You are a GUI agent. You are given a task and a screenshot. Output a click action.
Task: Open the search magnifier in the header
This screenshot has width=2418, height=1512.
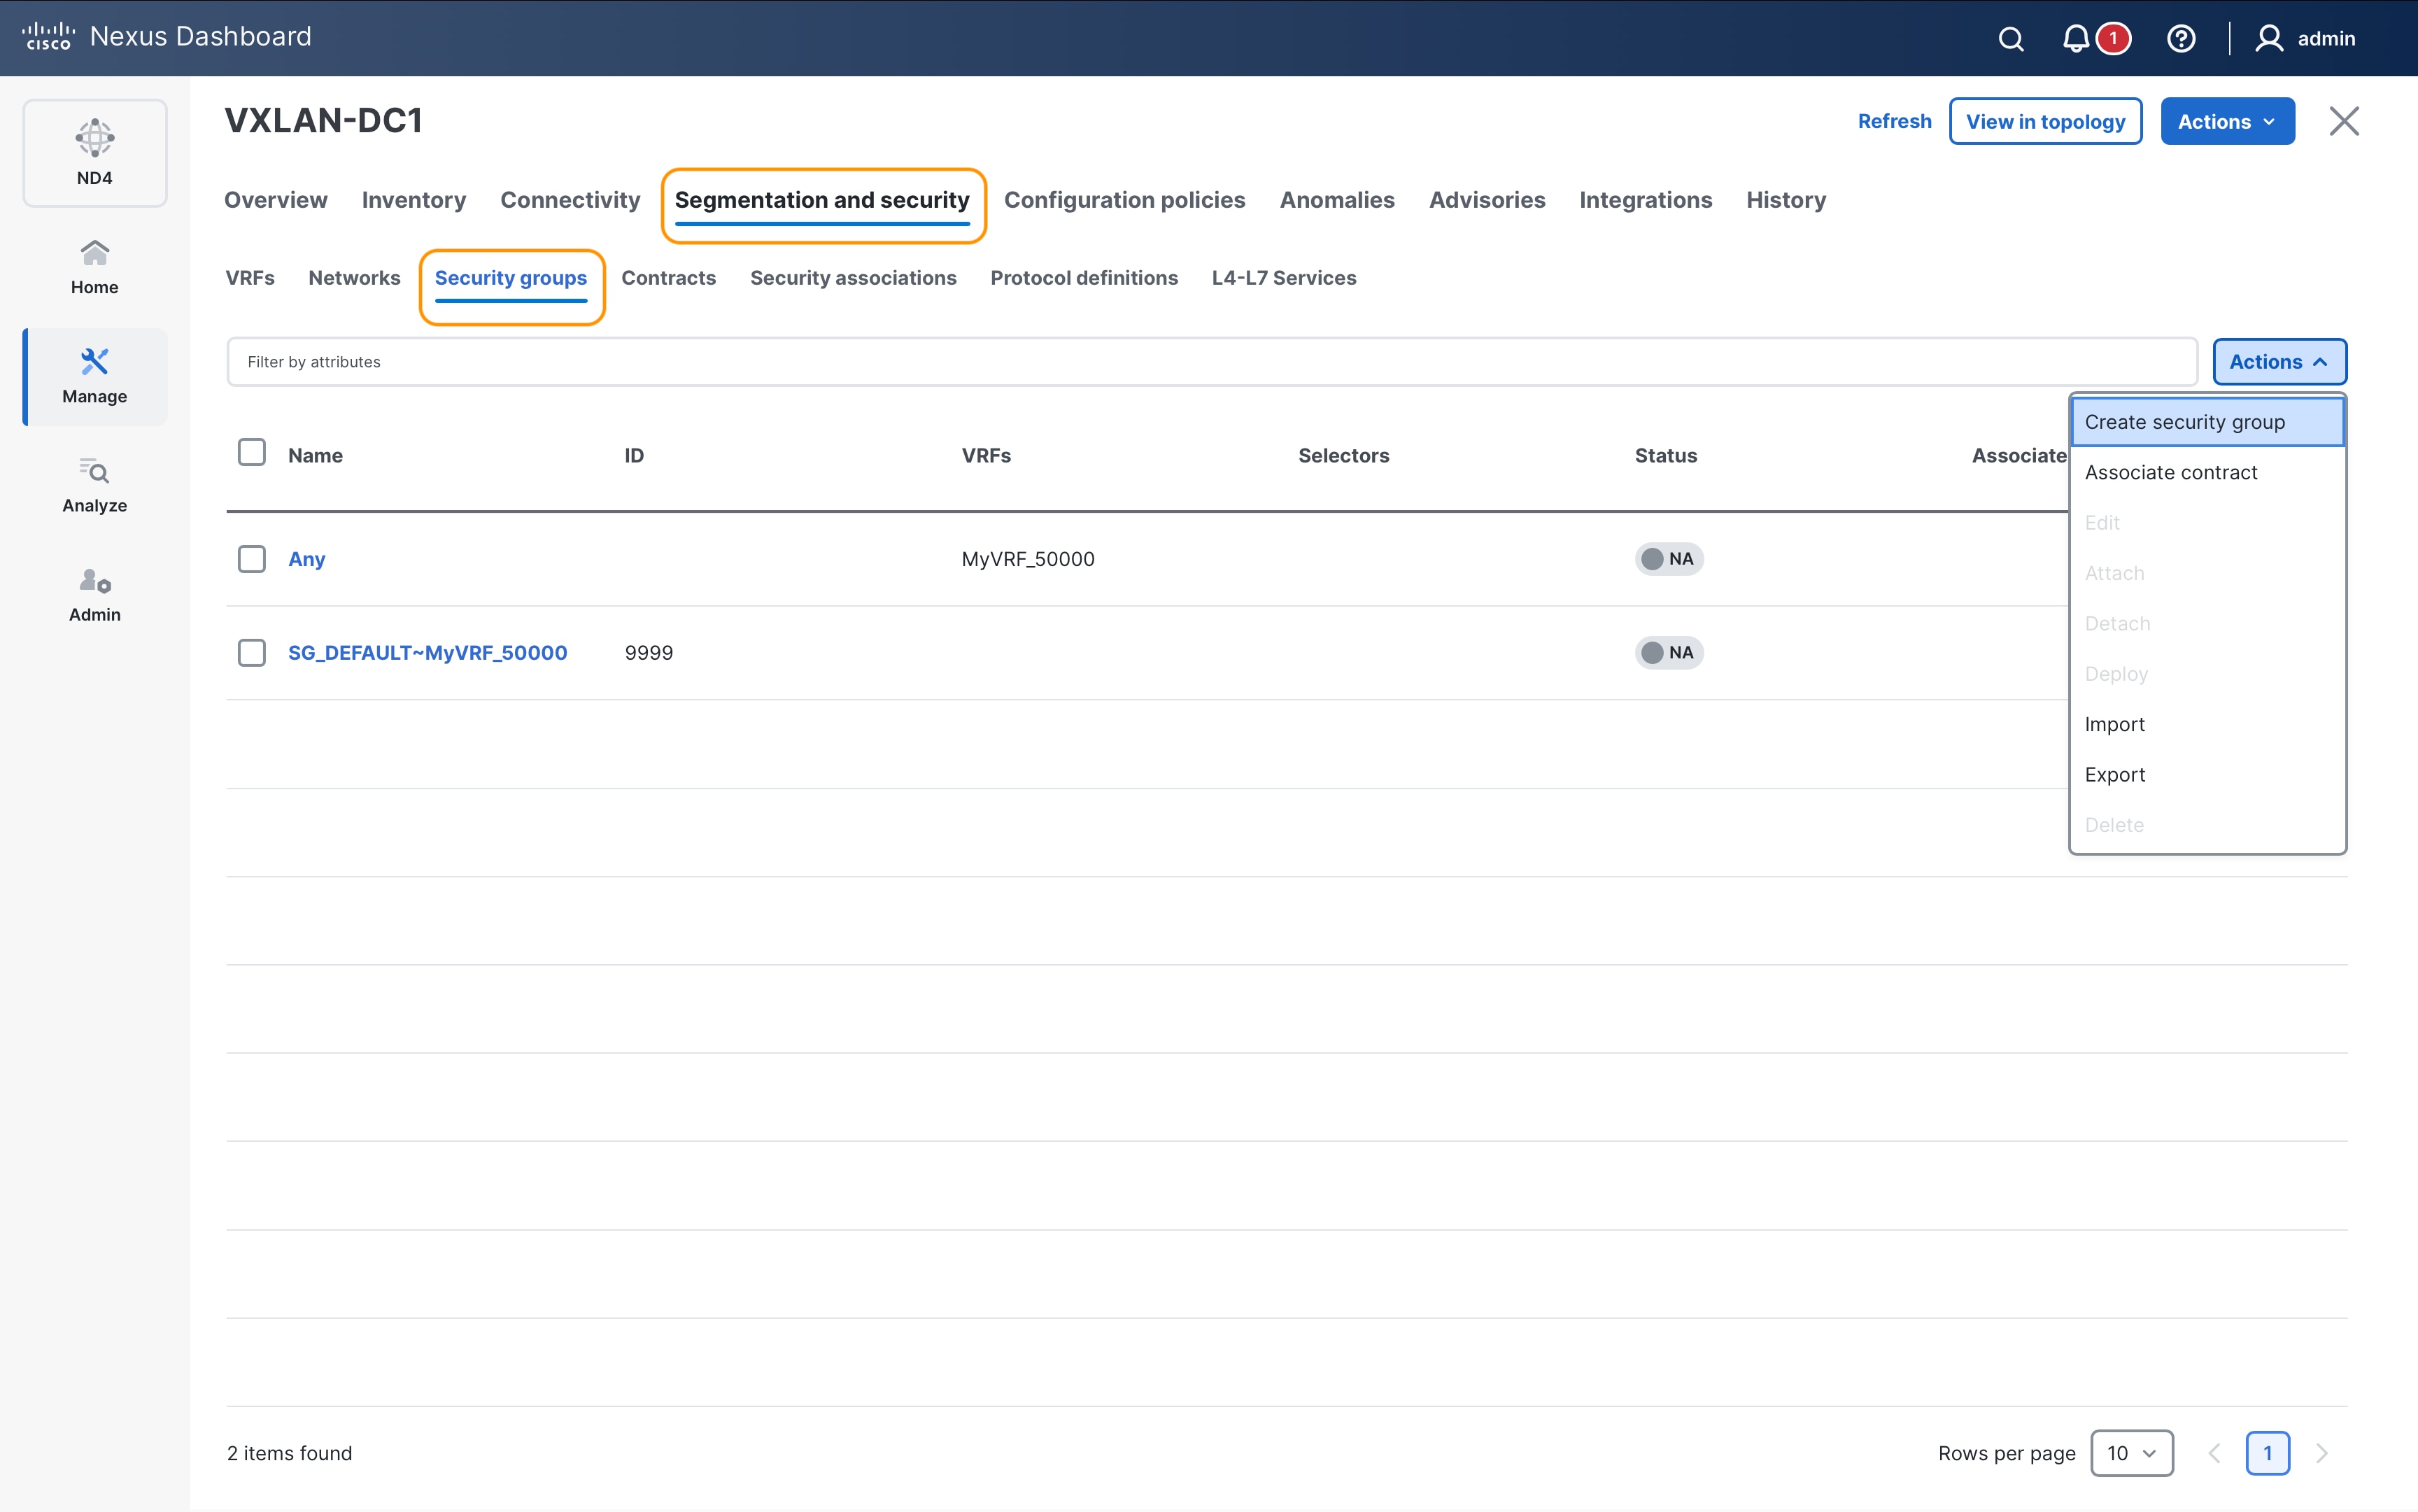pyautogui.click(x=2011, y=39)
